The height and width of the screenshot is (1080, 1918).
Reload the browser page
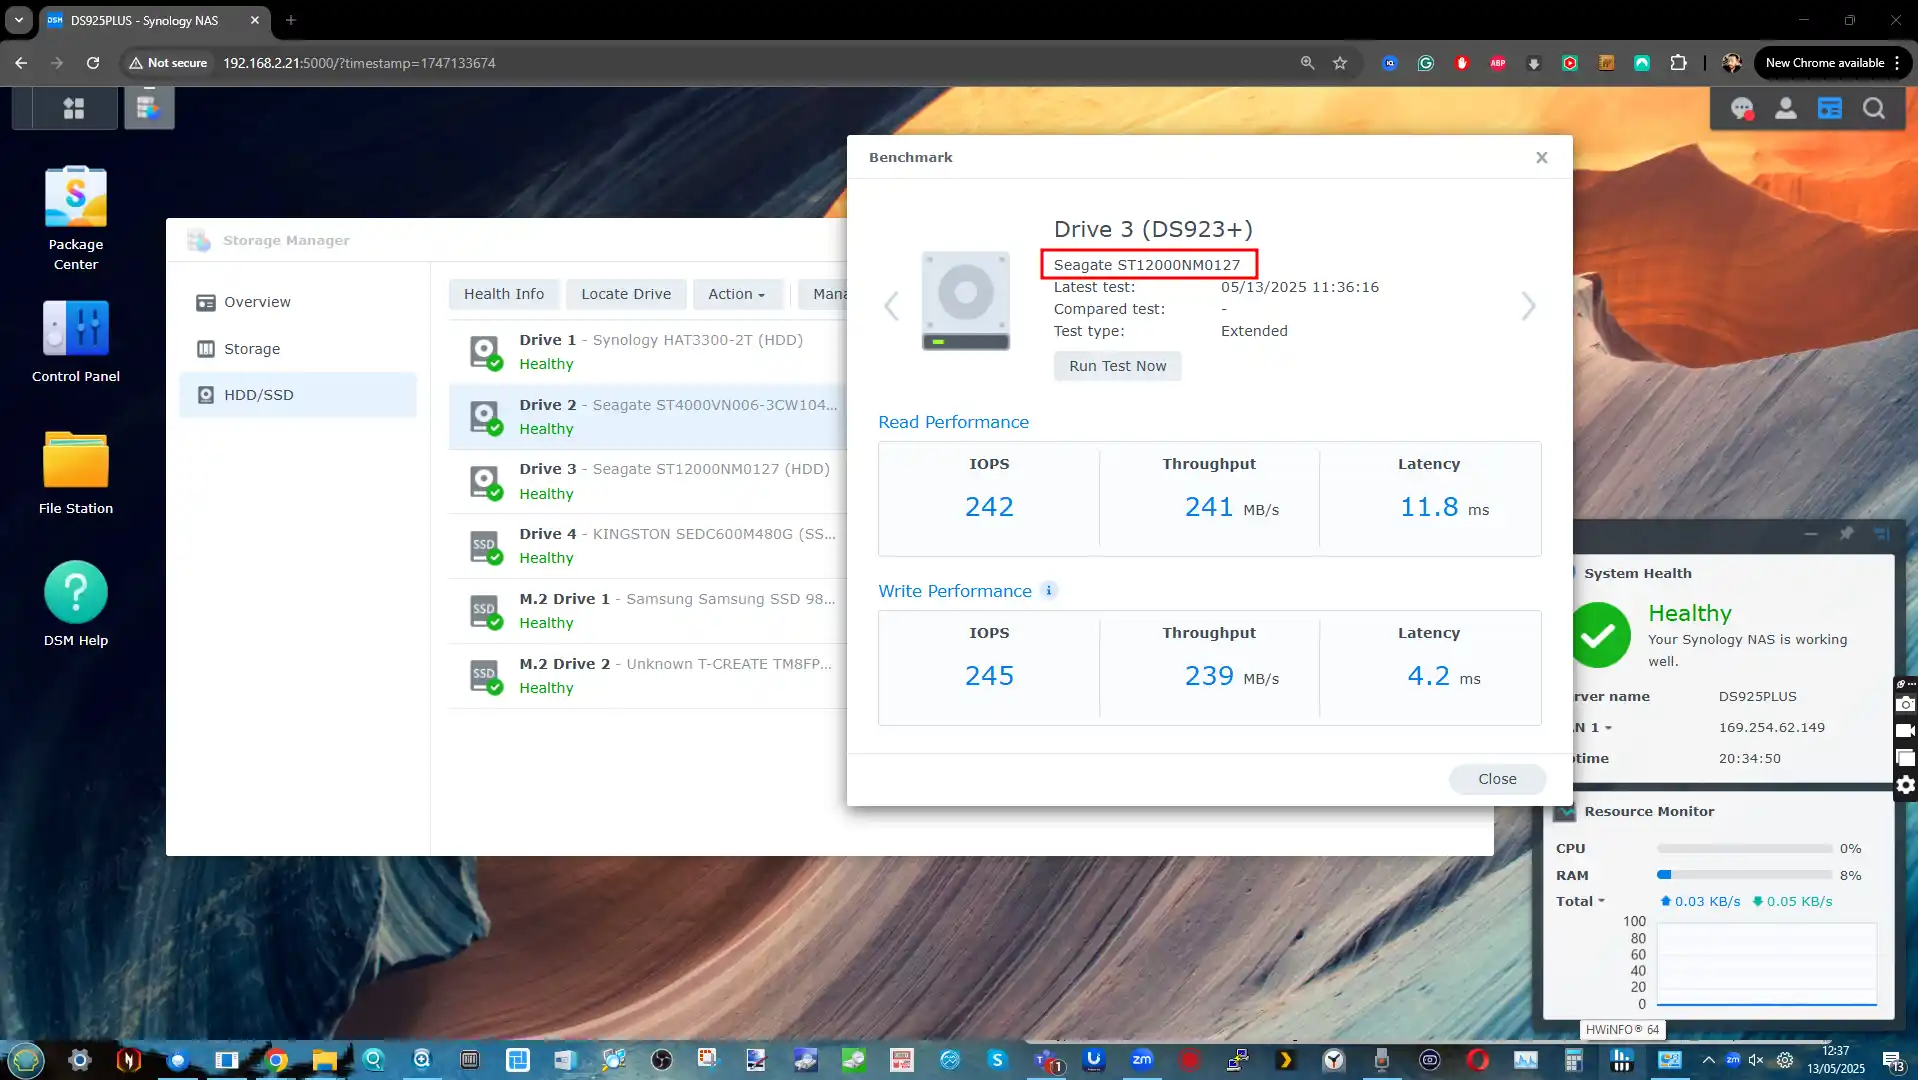(93, 63)
